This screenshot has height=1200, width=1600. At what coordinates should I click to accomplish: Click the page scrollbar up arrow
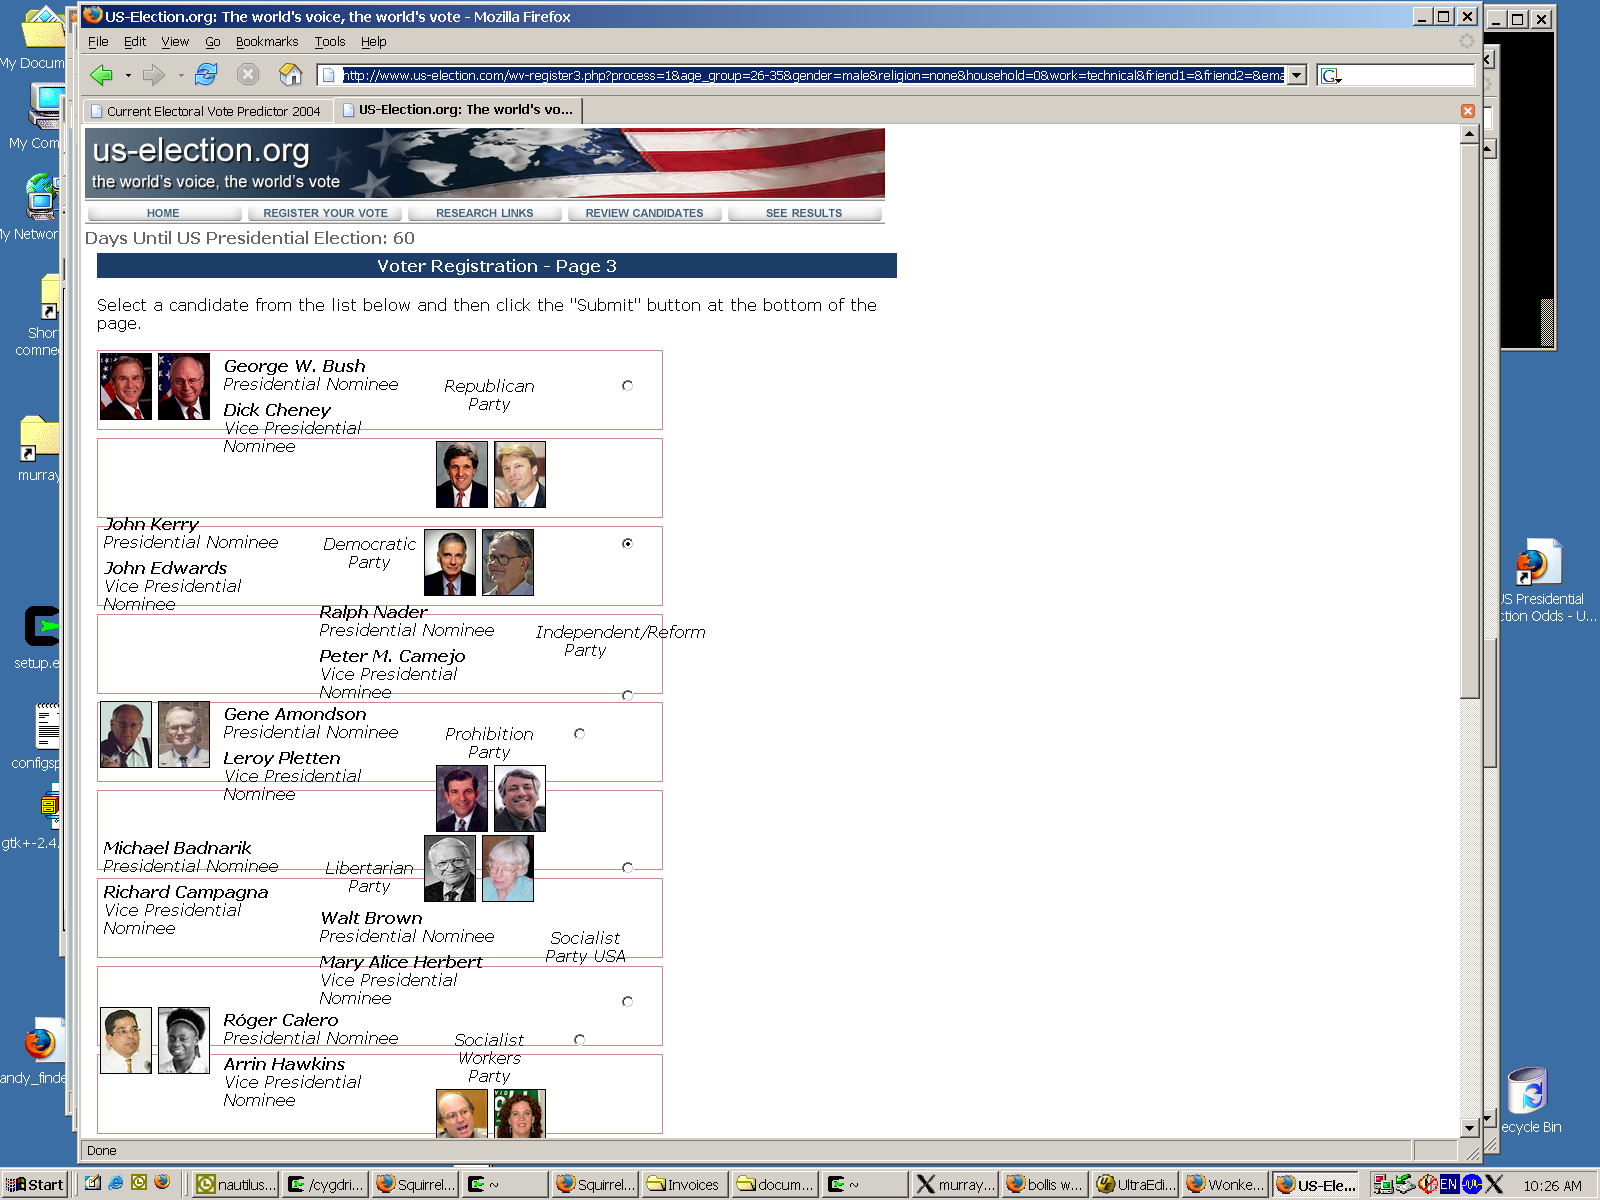[1469, 134]
